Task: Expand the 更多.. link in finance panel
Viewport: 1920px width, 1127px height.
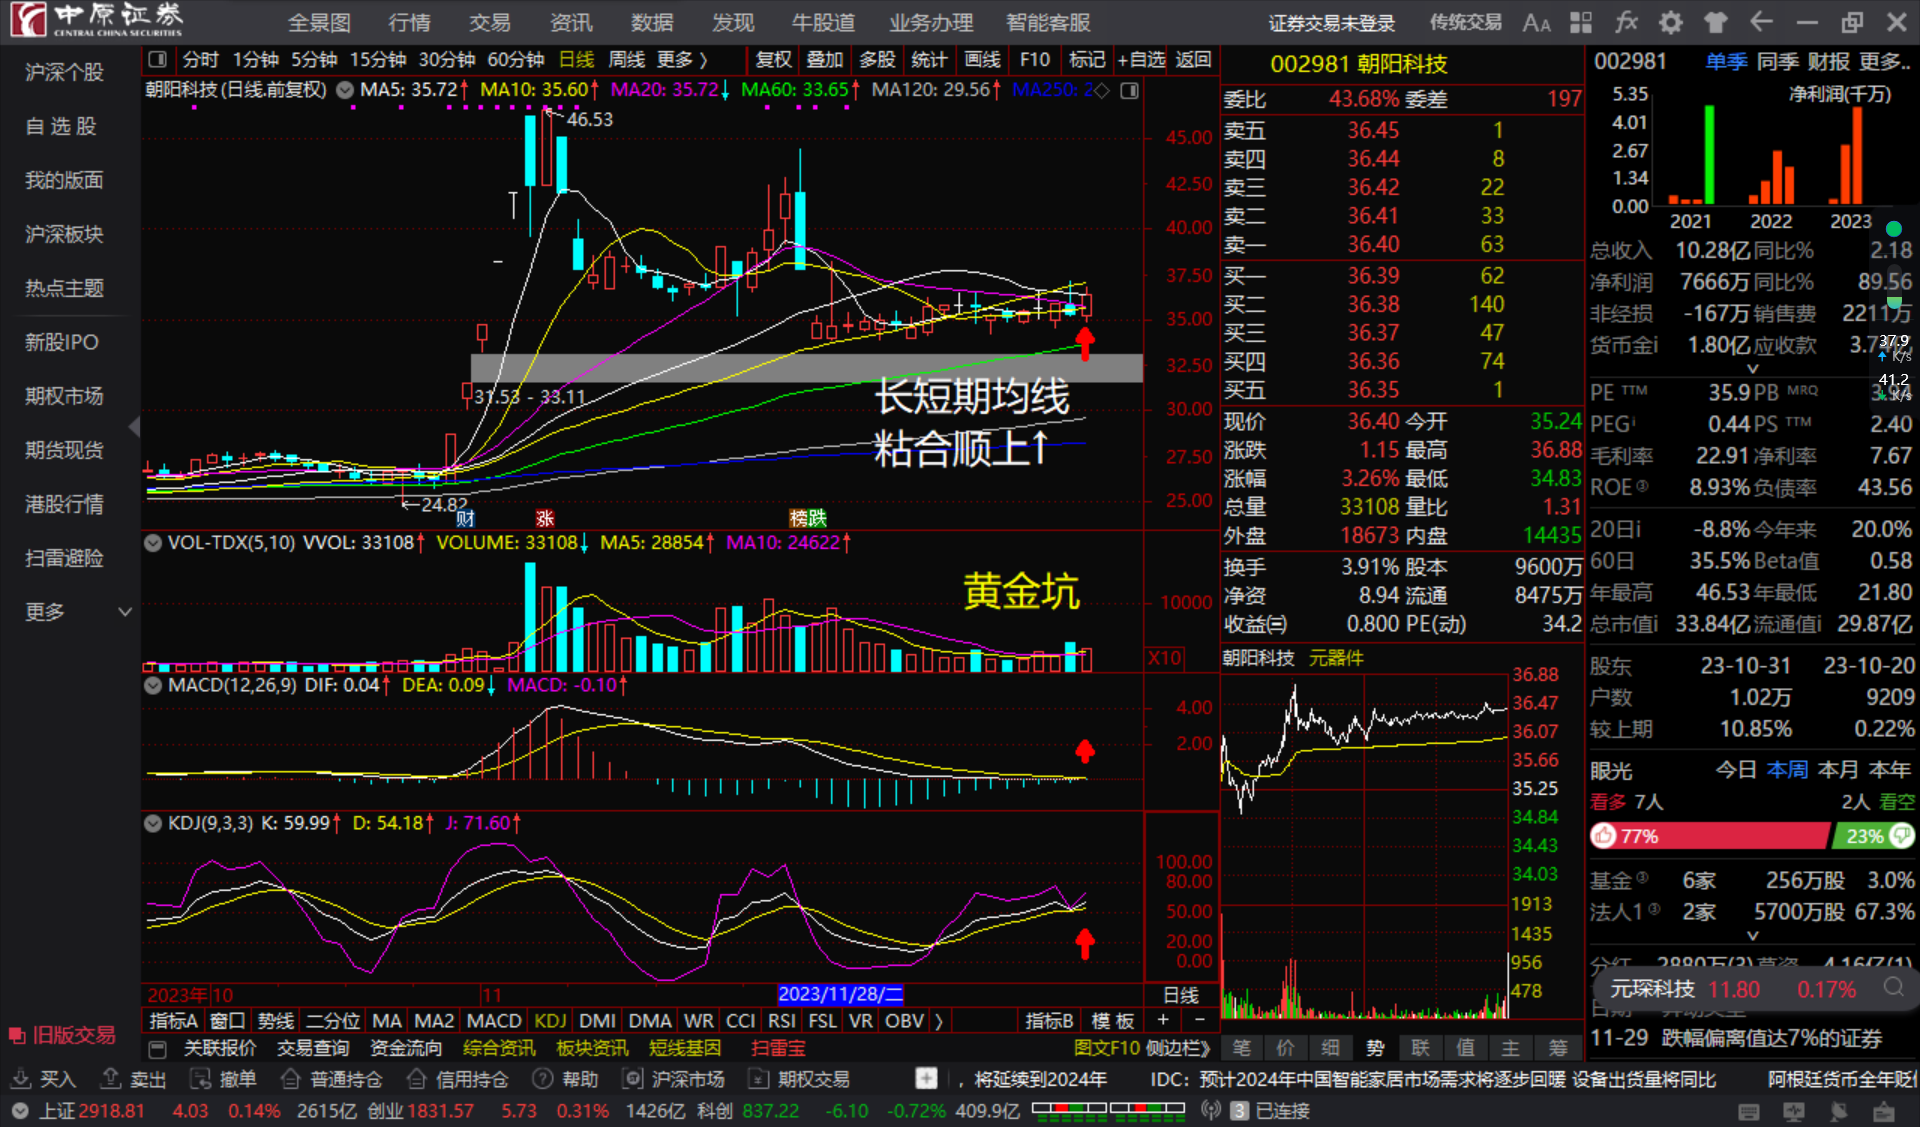Action: click(1885, 62)
